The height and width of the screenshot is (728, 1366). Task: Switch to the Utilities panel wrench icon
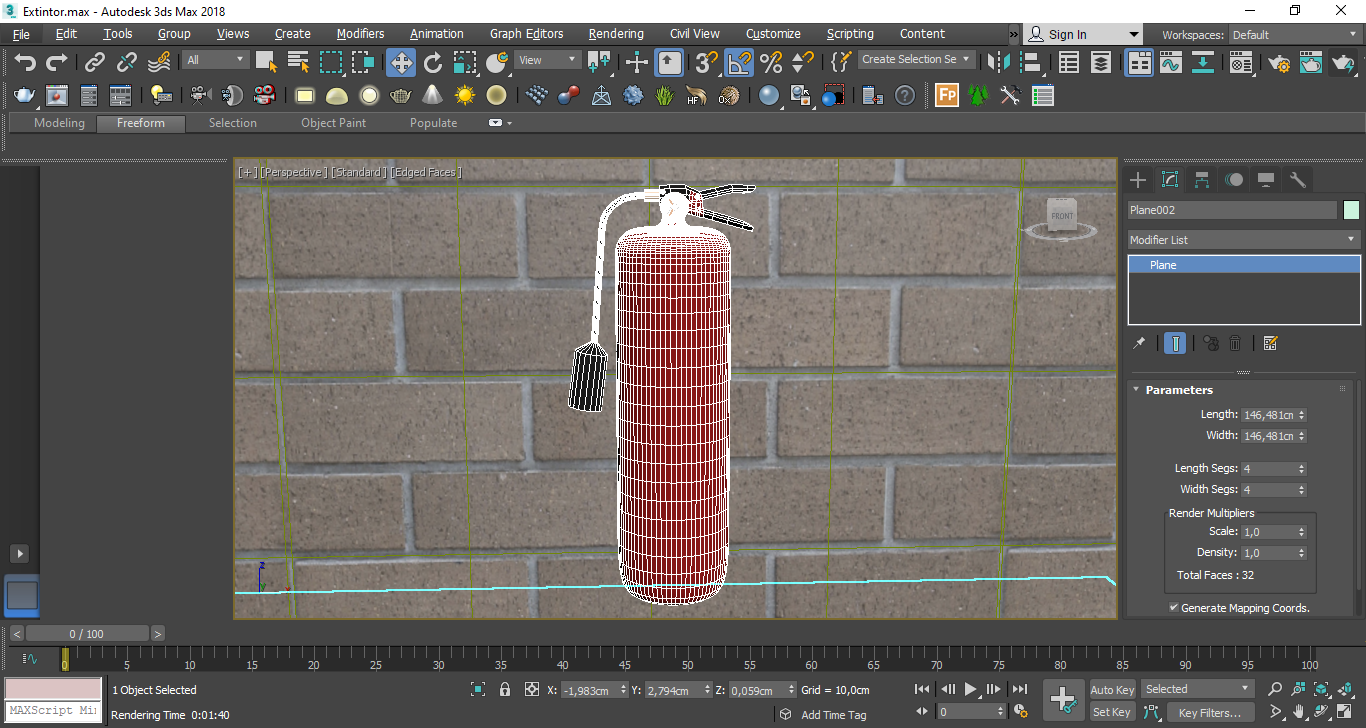coord(1298,180)
